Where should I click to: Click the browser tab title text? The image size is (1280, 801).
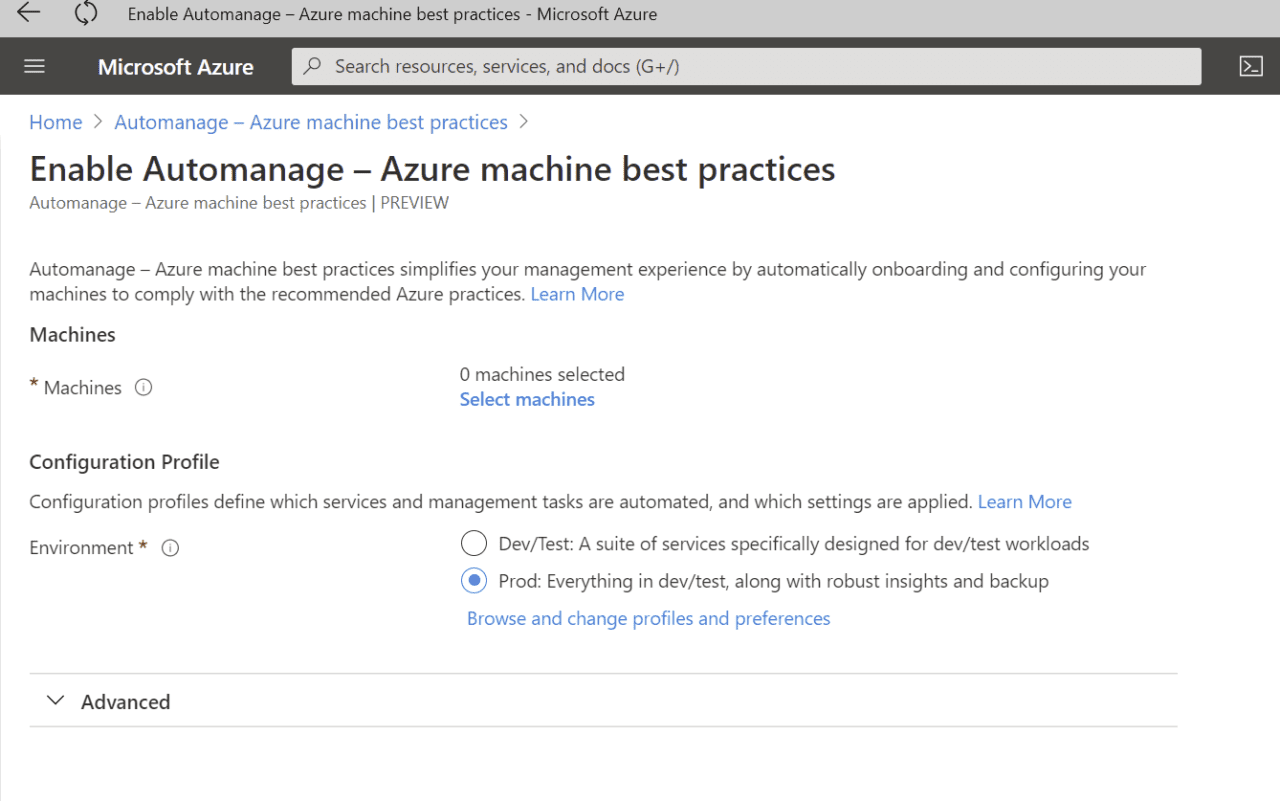393,14
